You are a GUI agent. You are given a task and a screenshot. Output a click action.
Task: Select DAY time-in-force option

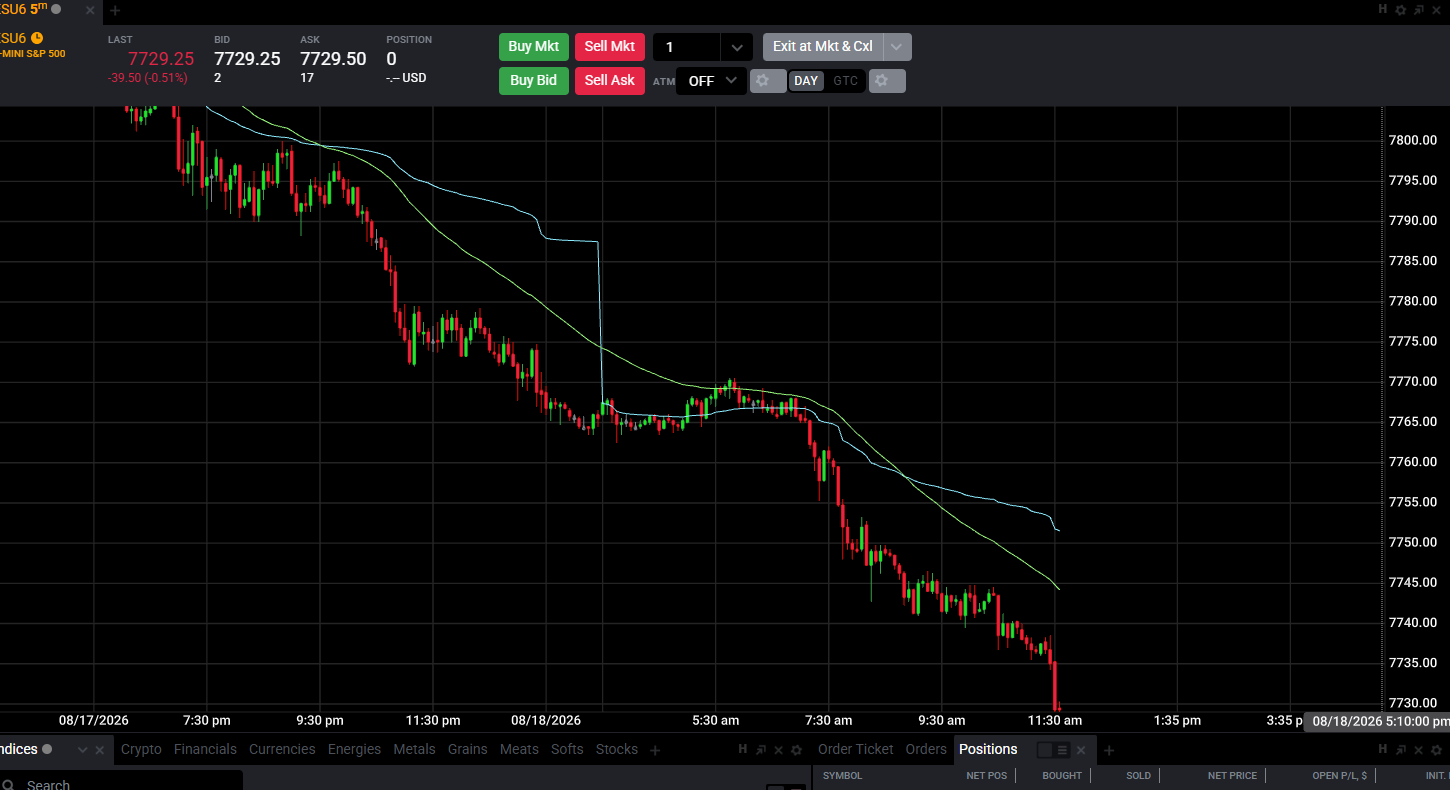pos(806,81)
